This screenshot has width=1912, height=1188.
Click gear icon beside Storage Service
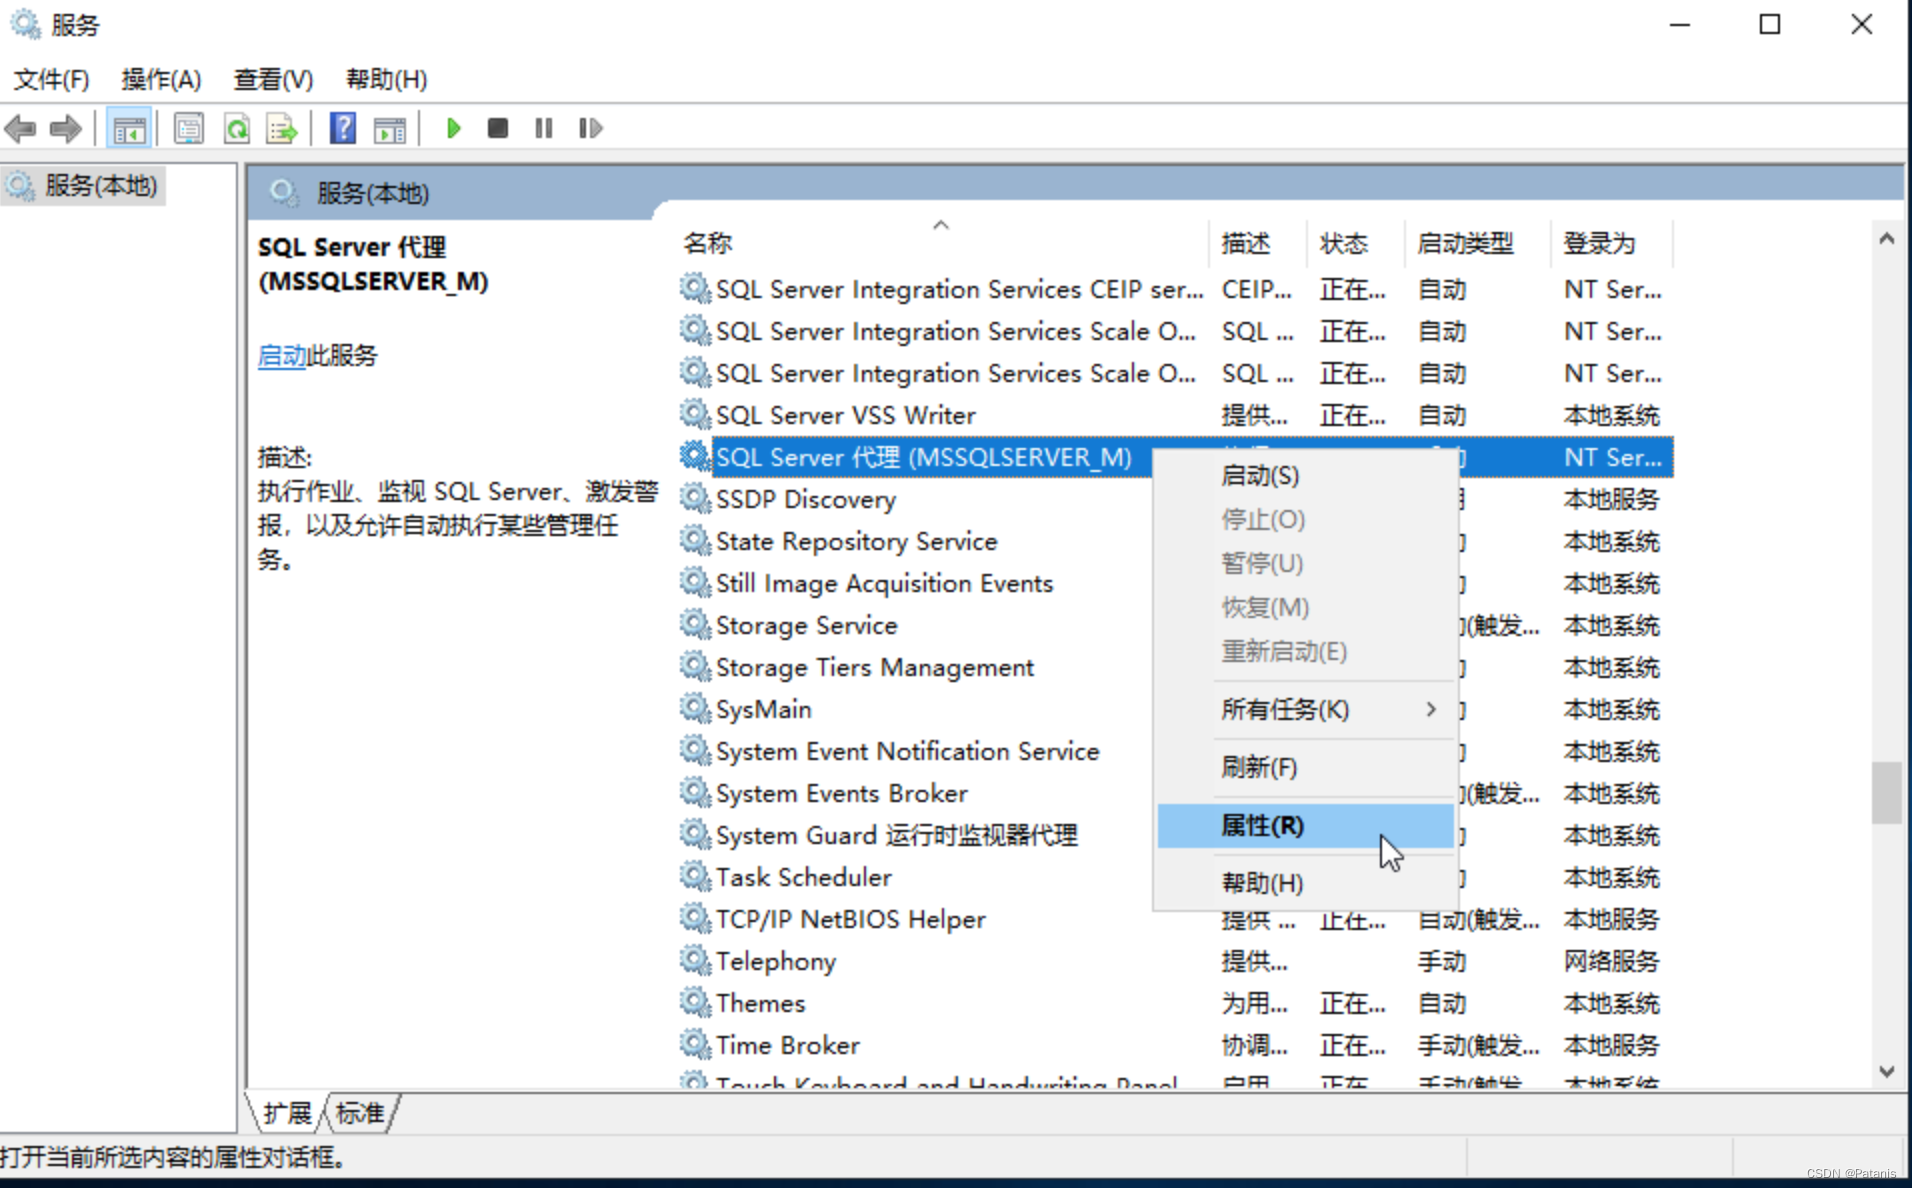694,624
